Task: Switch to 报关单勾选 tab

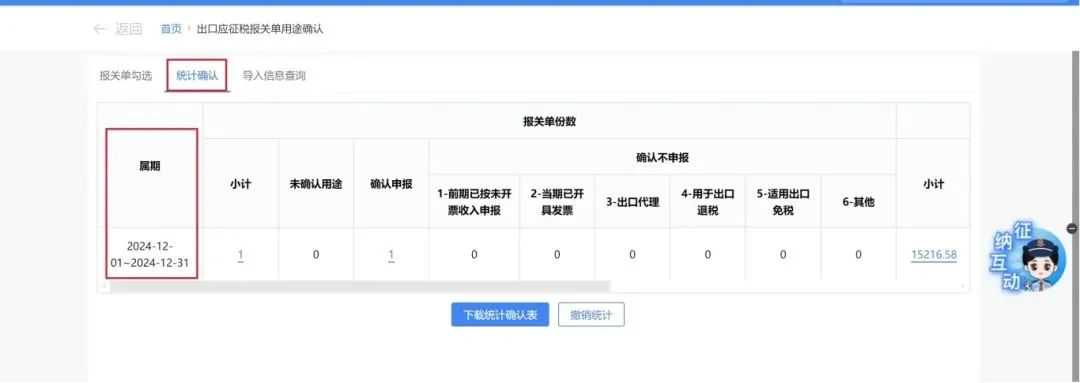Action: point(125,76)
